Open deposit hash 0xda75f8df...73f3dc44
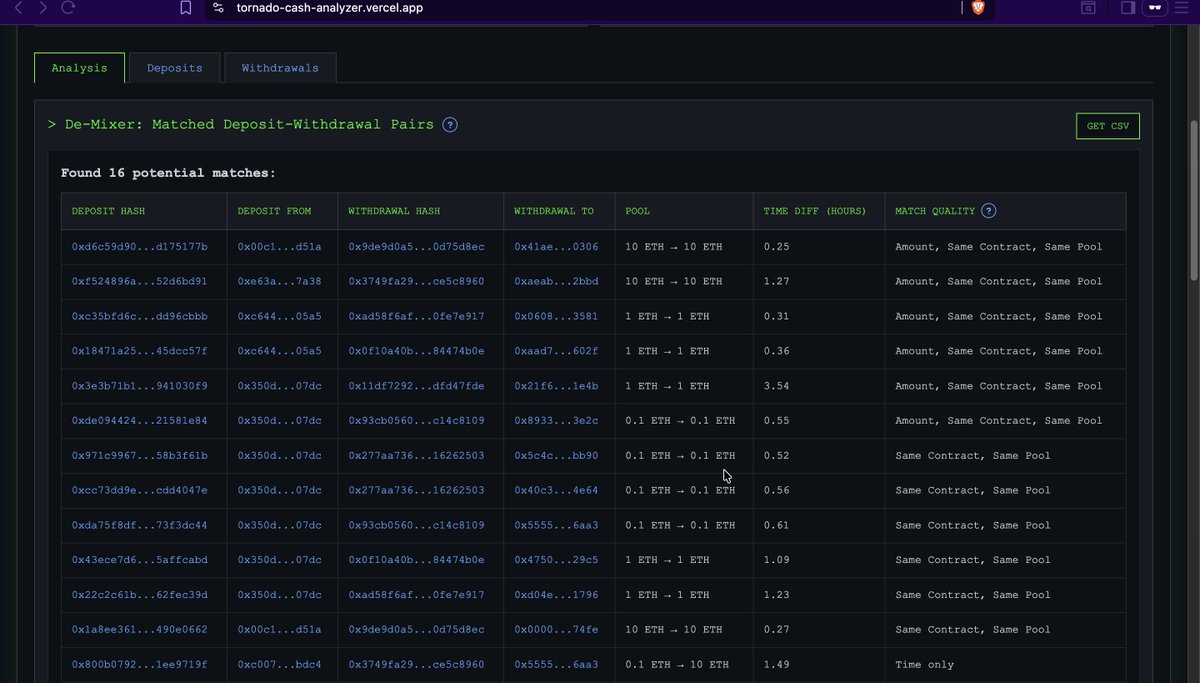1200x683 pixels. coord(140,525)
